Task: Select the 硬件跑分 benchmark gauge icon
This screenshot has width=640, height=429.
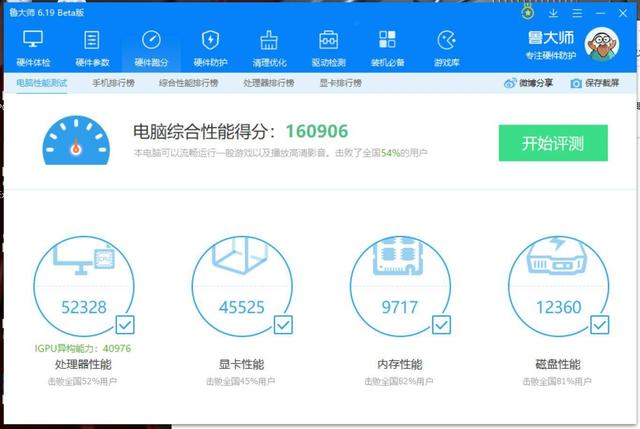Action: pyautogui.click(x=151, y=40)
